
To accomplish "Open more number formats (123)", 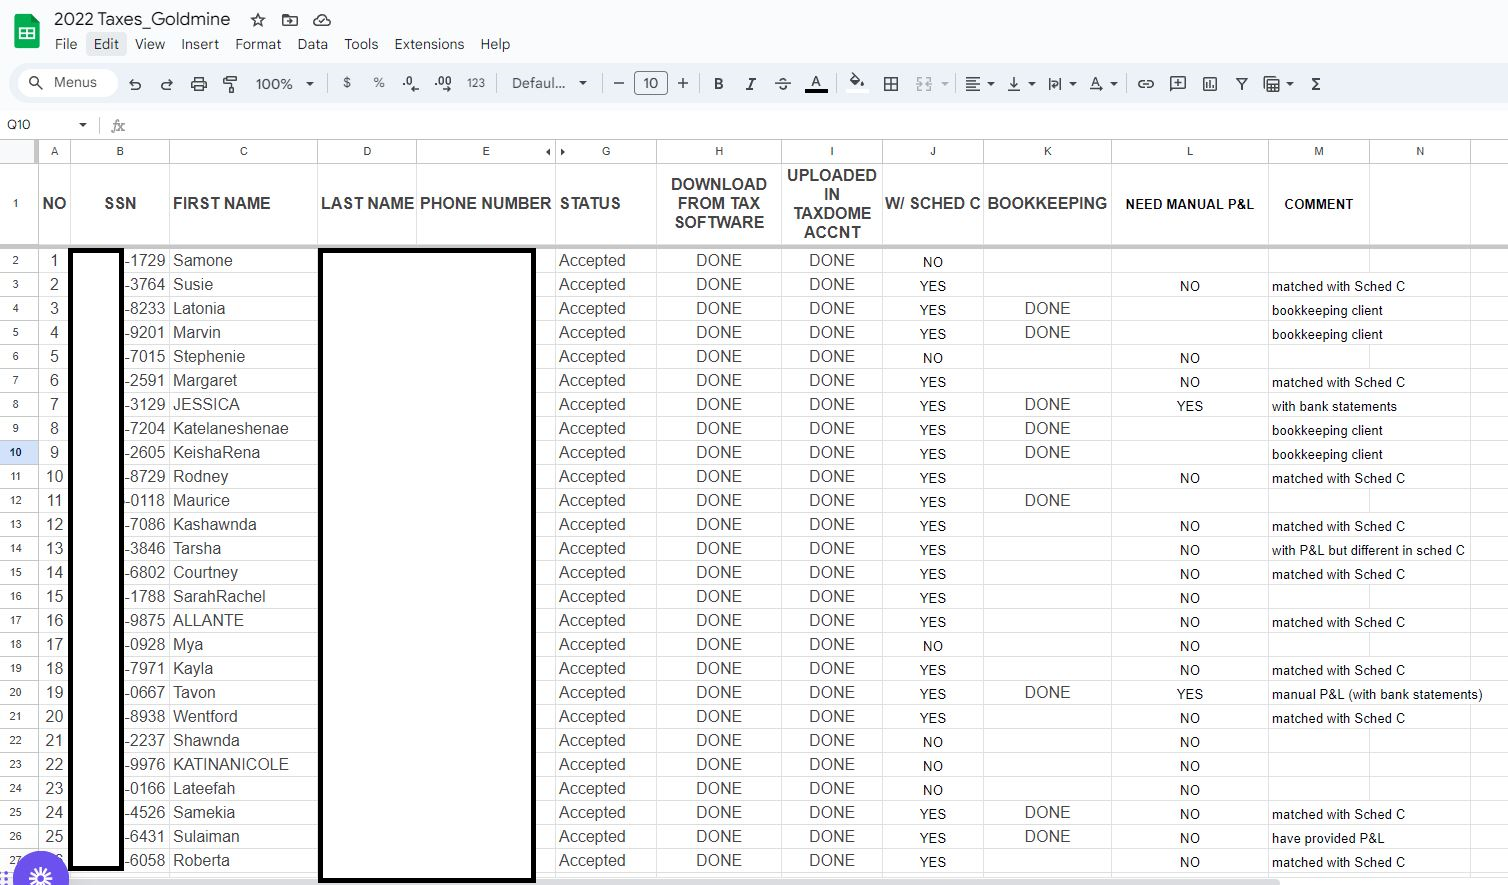I will coord(476,84).
